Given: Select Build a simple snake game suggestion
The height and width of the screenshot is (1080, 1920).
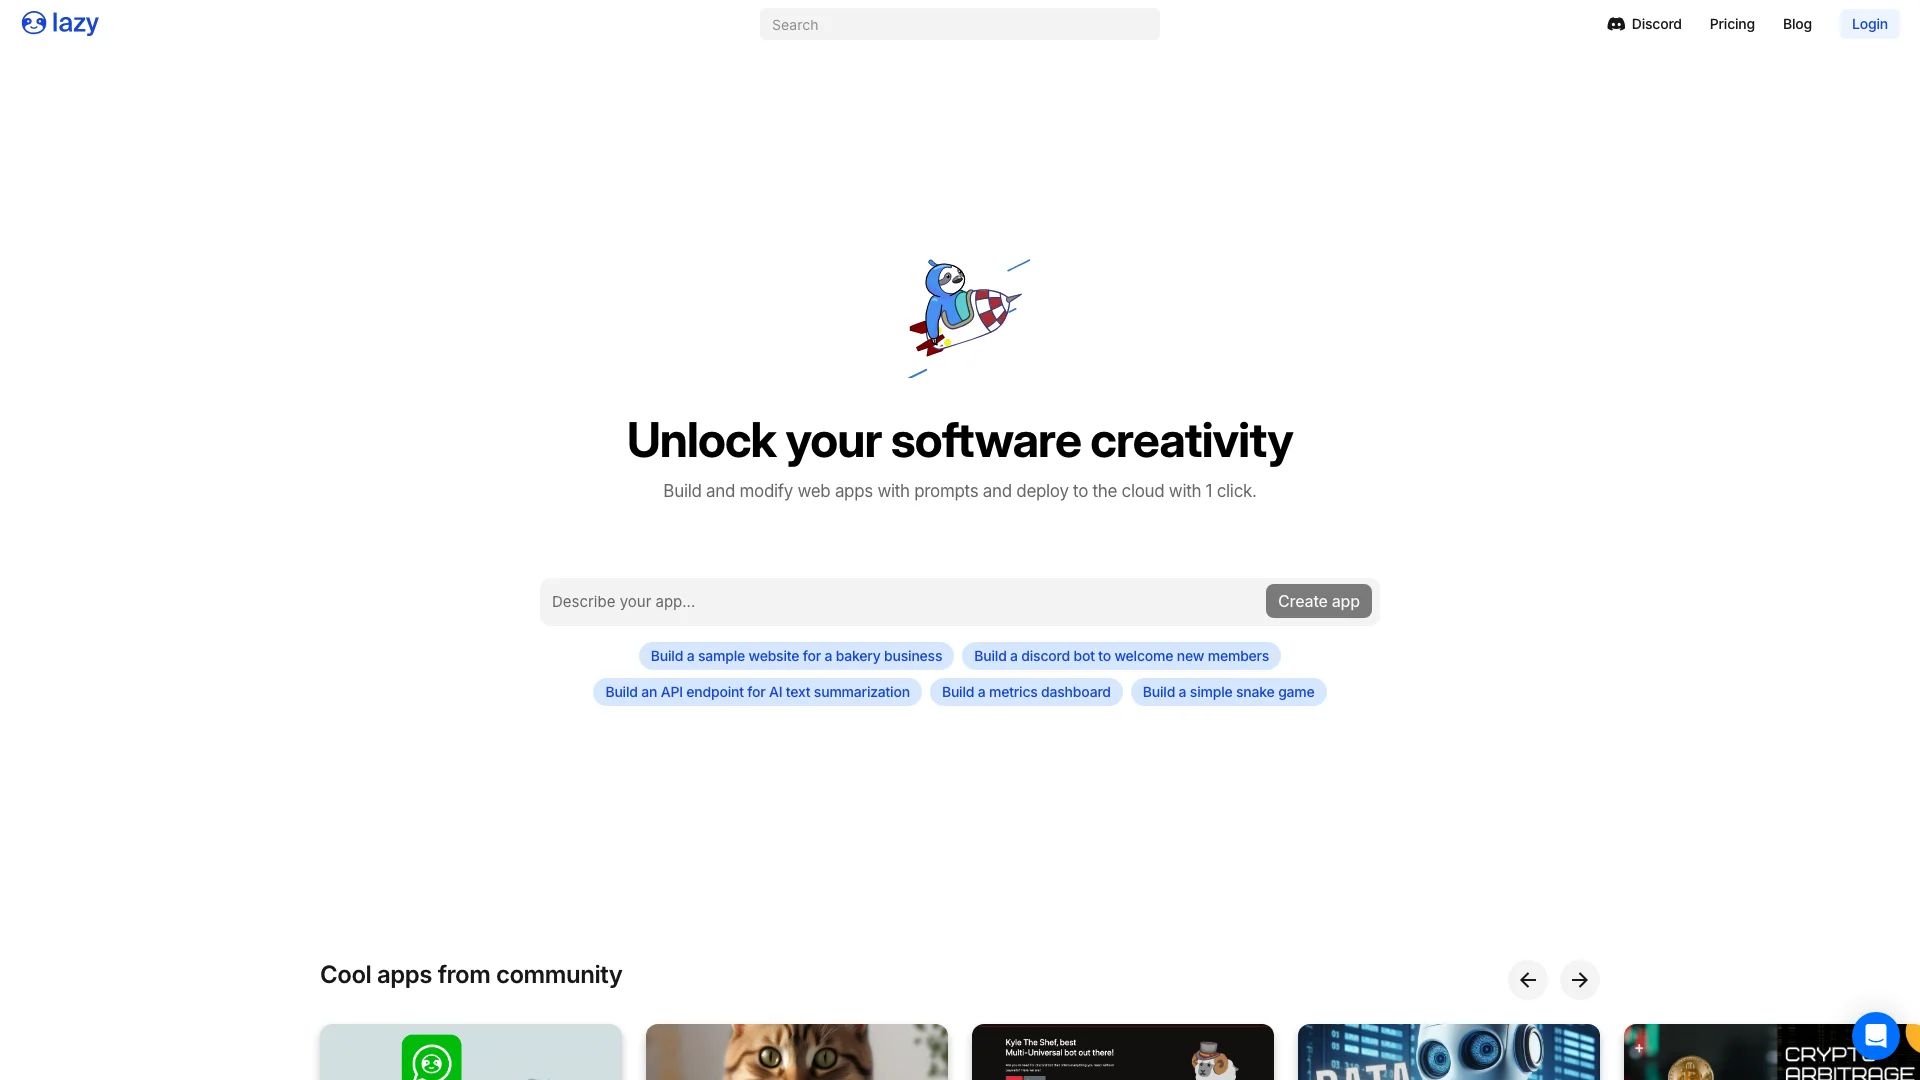Looking at the screenshot, I should (x=1228, y=691).
